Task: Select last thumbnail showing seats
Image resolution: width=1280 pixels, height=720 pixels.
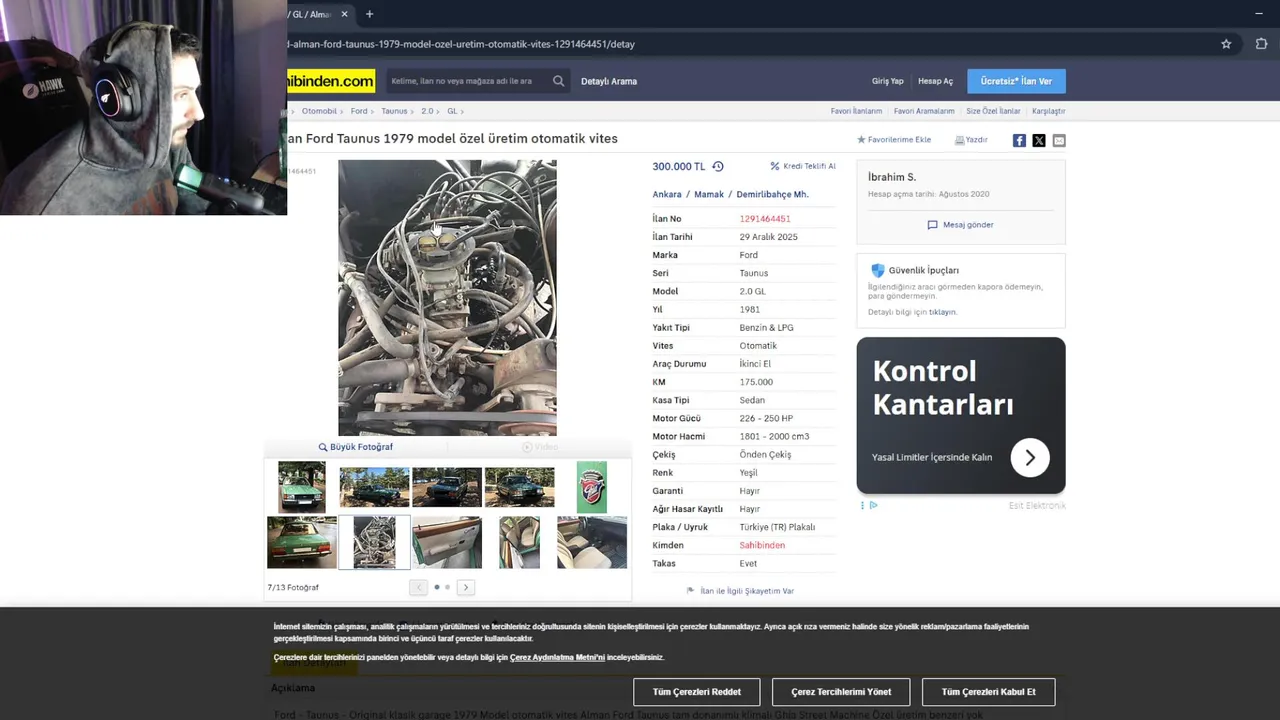Action: [x=592, y=542]
